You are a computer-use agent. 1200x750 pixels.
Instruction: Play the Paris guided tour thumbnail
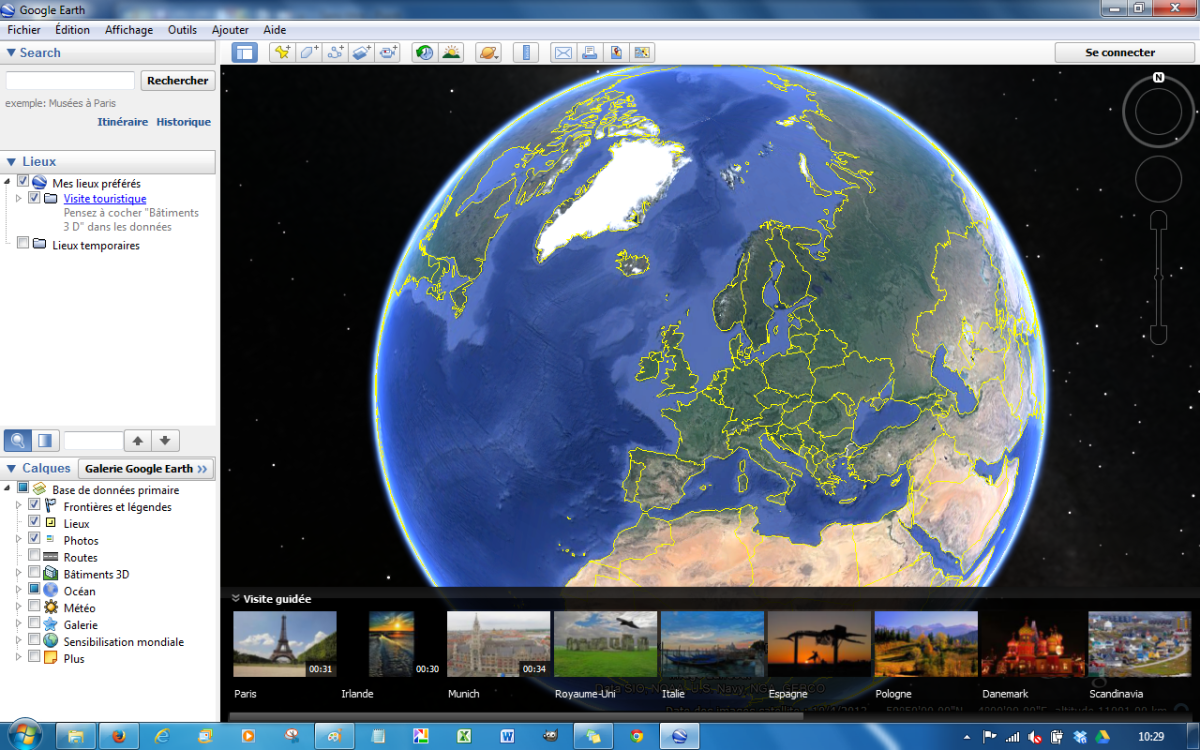click(285, 644)
